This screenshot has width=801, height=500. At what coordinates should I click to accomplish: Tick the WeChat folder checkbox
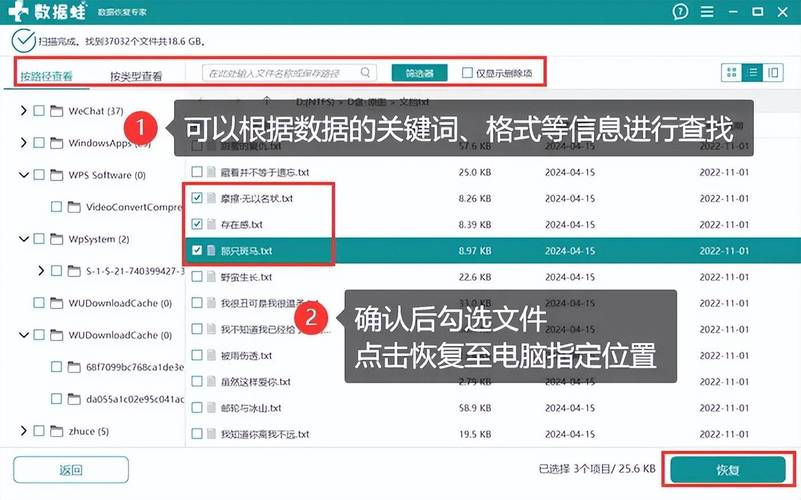pos(39,111)
